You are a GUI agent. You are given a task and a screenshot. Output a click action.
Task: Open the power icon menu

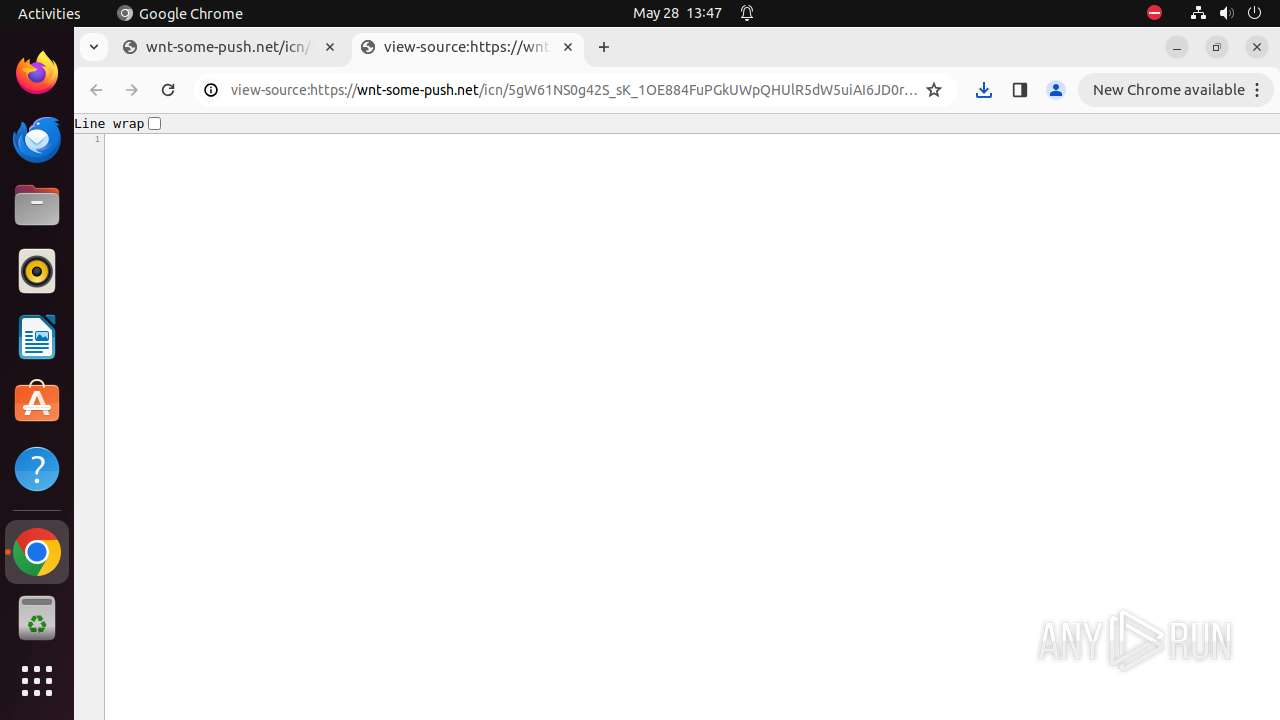[1255, 13]
